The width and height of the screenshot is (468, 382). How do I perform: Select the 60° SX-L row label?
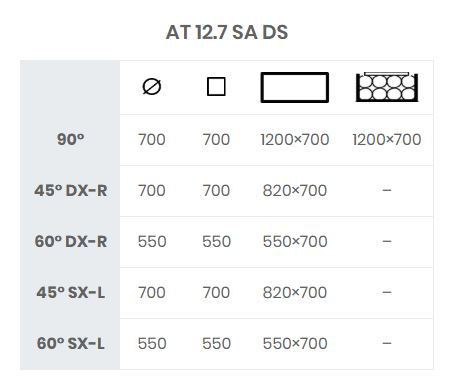click(71, 343)
